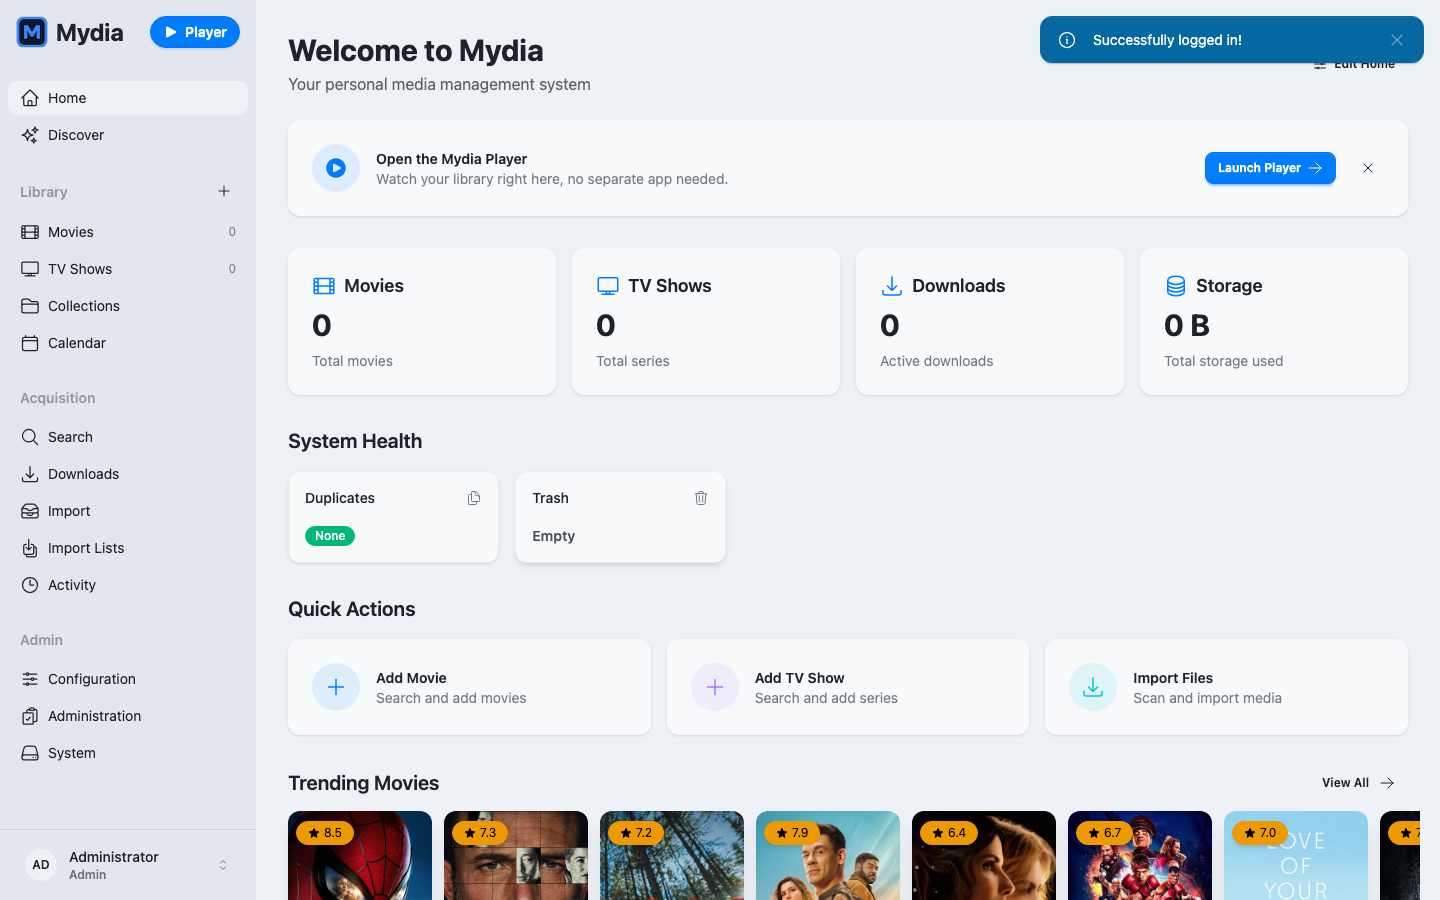Click Import Files quick action
The height and width of the screenshot is (900, 1440).
coord(1226,687)
